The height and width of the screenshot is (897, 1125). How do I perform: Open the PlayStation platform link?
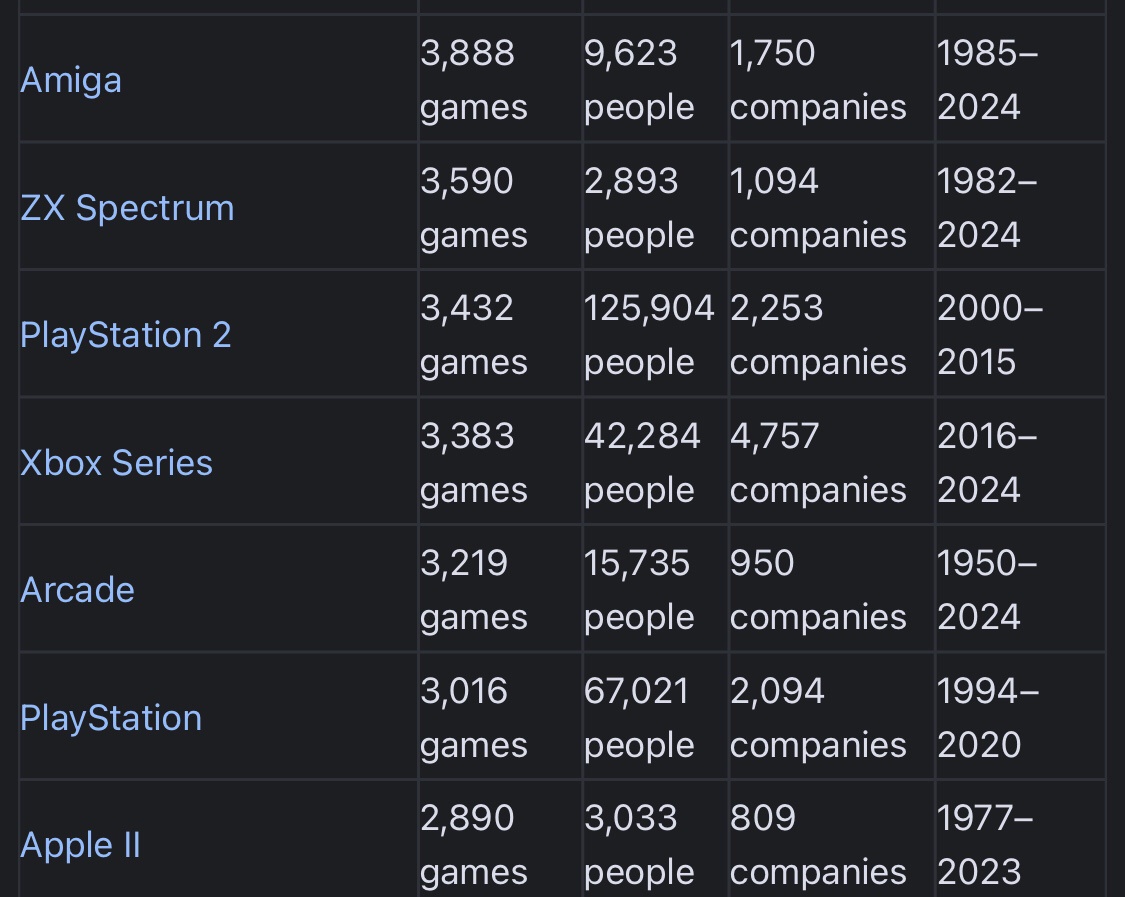(111, 718)
